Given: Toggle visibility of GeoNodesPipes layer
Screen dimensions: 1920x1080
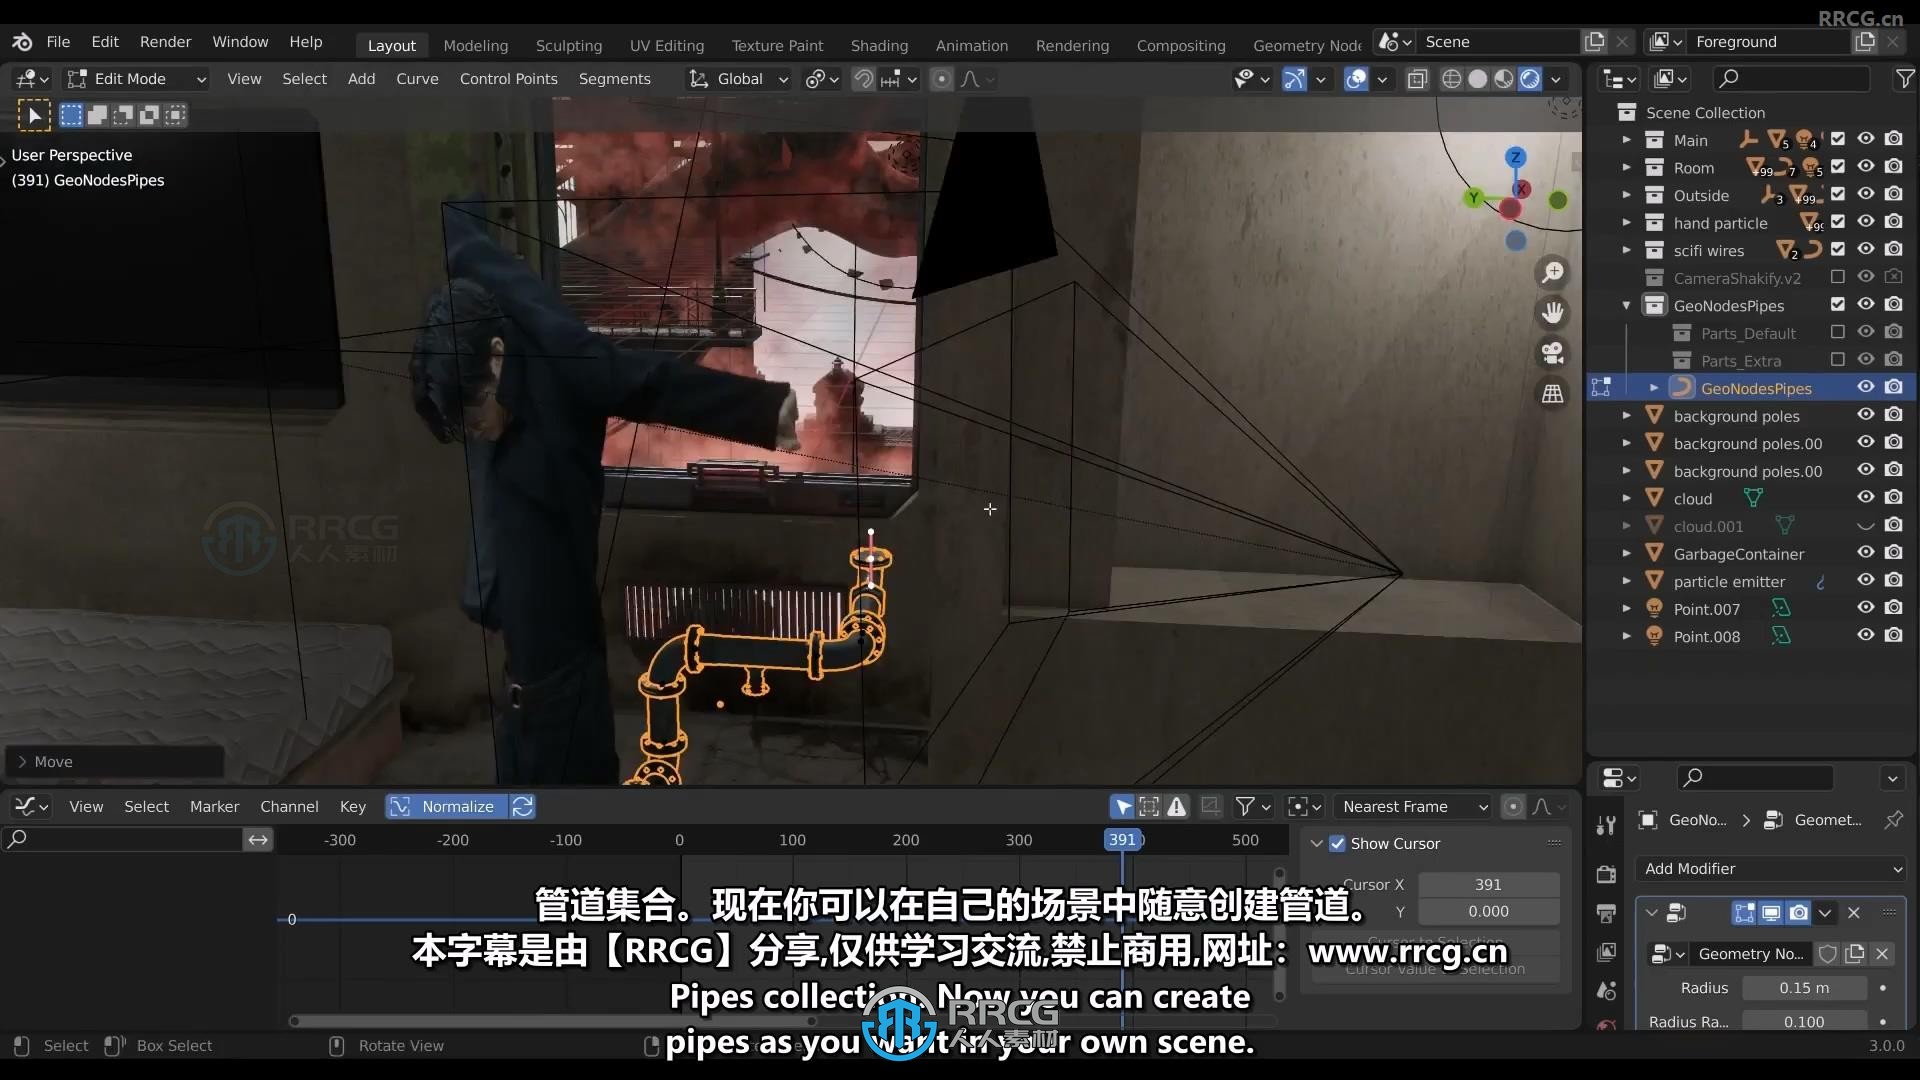Looking at the screenshot, I should click(1865, 386).
